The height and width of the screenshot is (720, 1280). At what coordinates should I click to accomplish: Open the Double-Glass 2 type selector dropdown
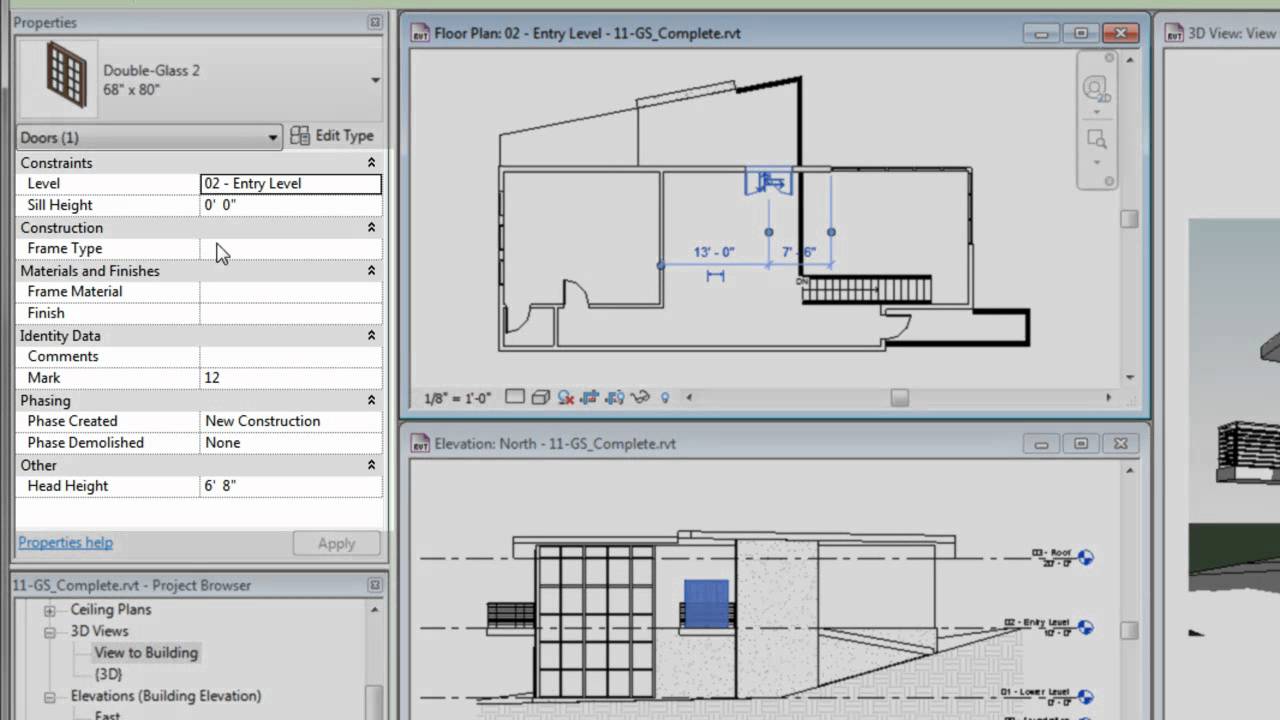tap(375, 80)
